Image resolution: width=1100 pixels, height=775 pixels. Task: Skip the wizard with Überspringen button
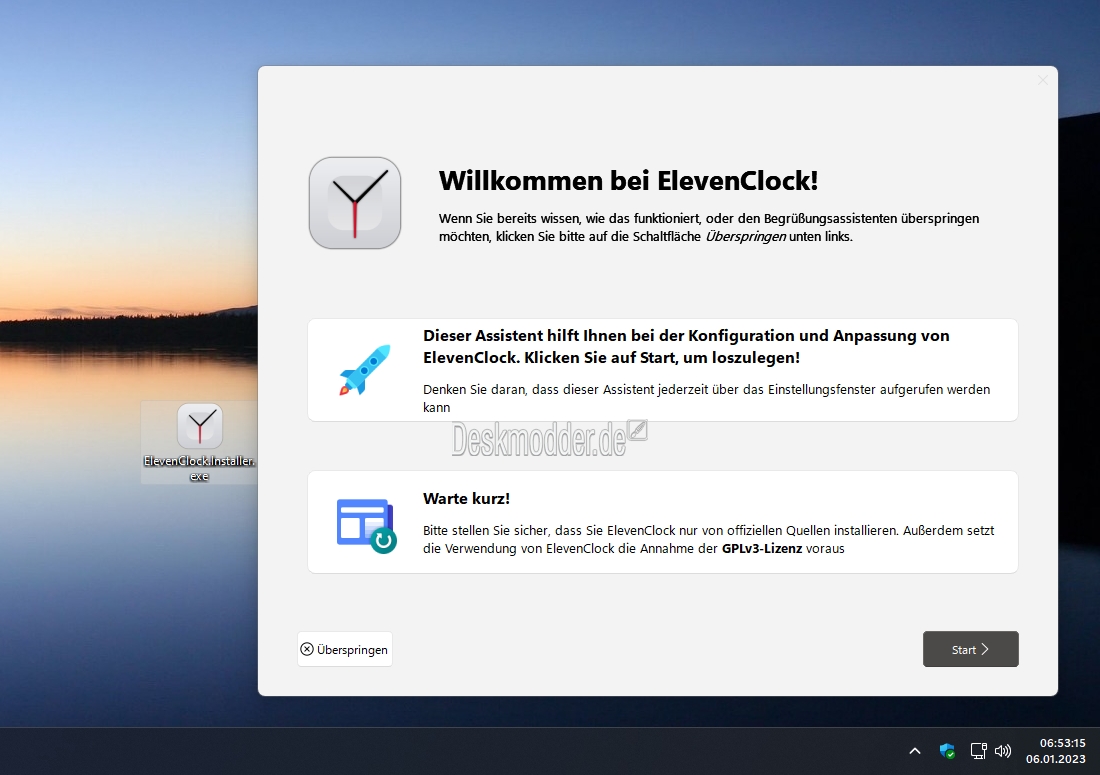click(344, 649)
